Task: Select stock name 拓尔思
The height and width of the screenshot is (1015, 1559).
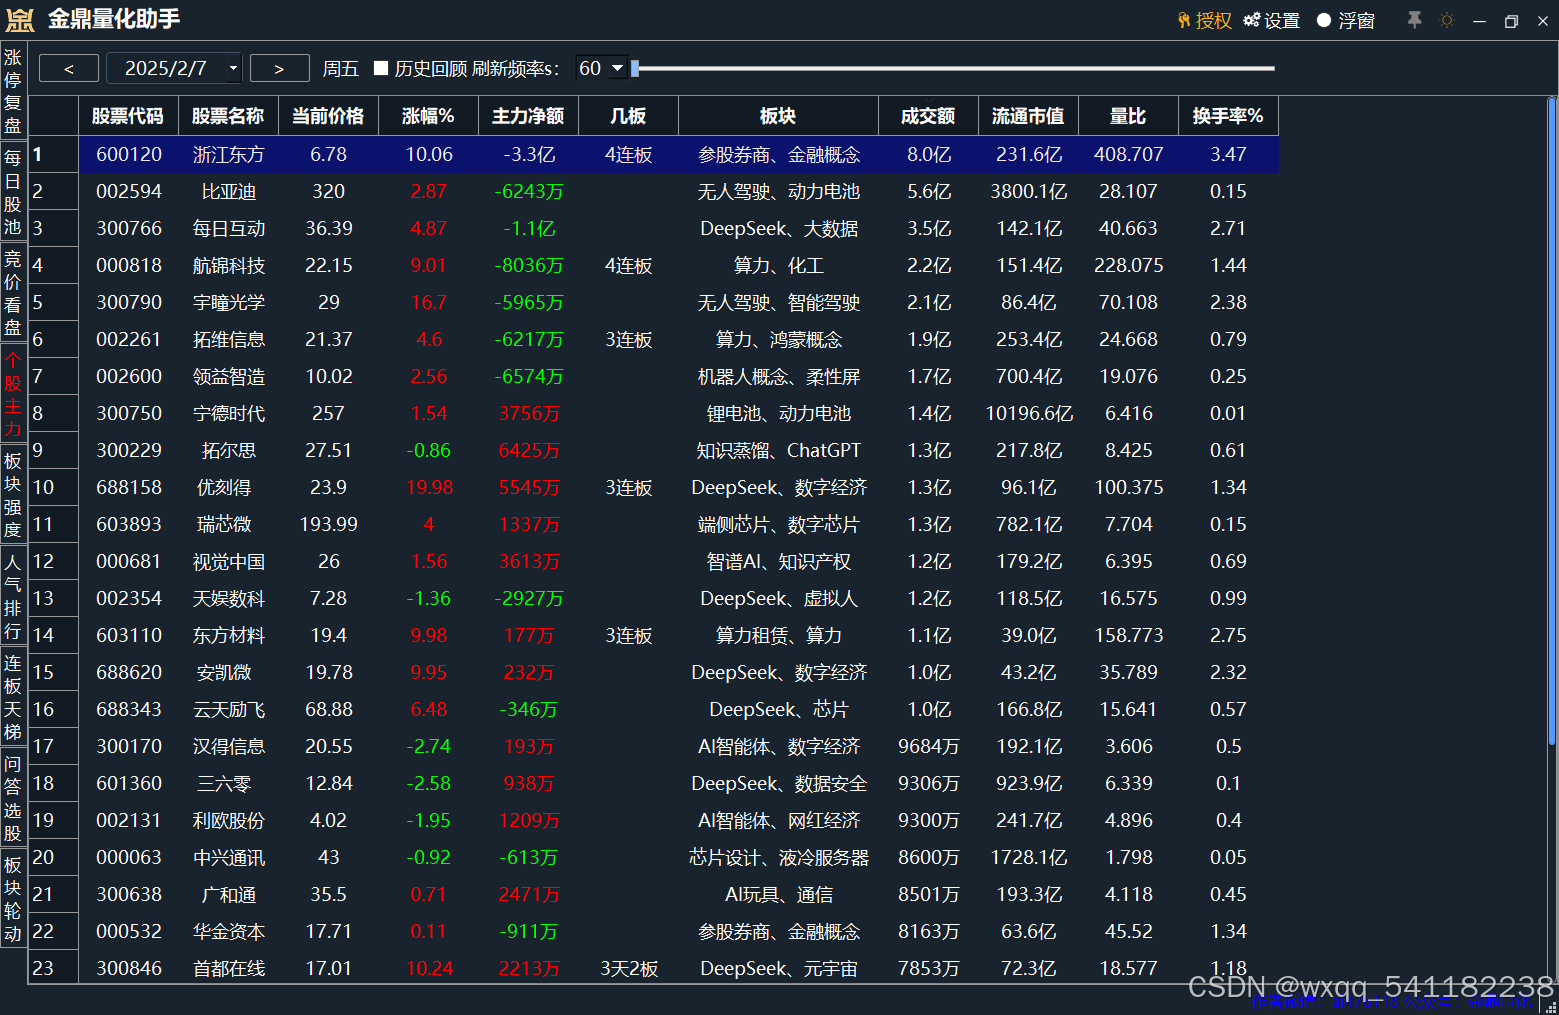Action: pos(229,450)
